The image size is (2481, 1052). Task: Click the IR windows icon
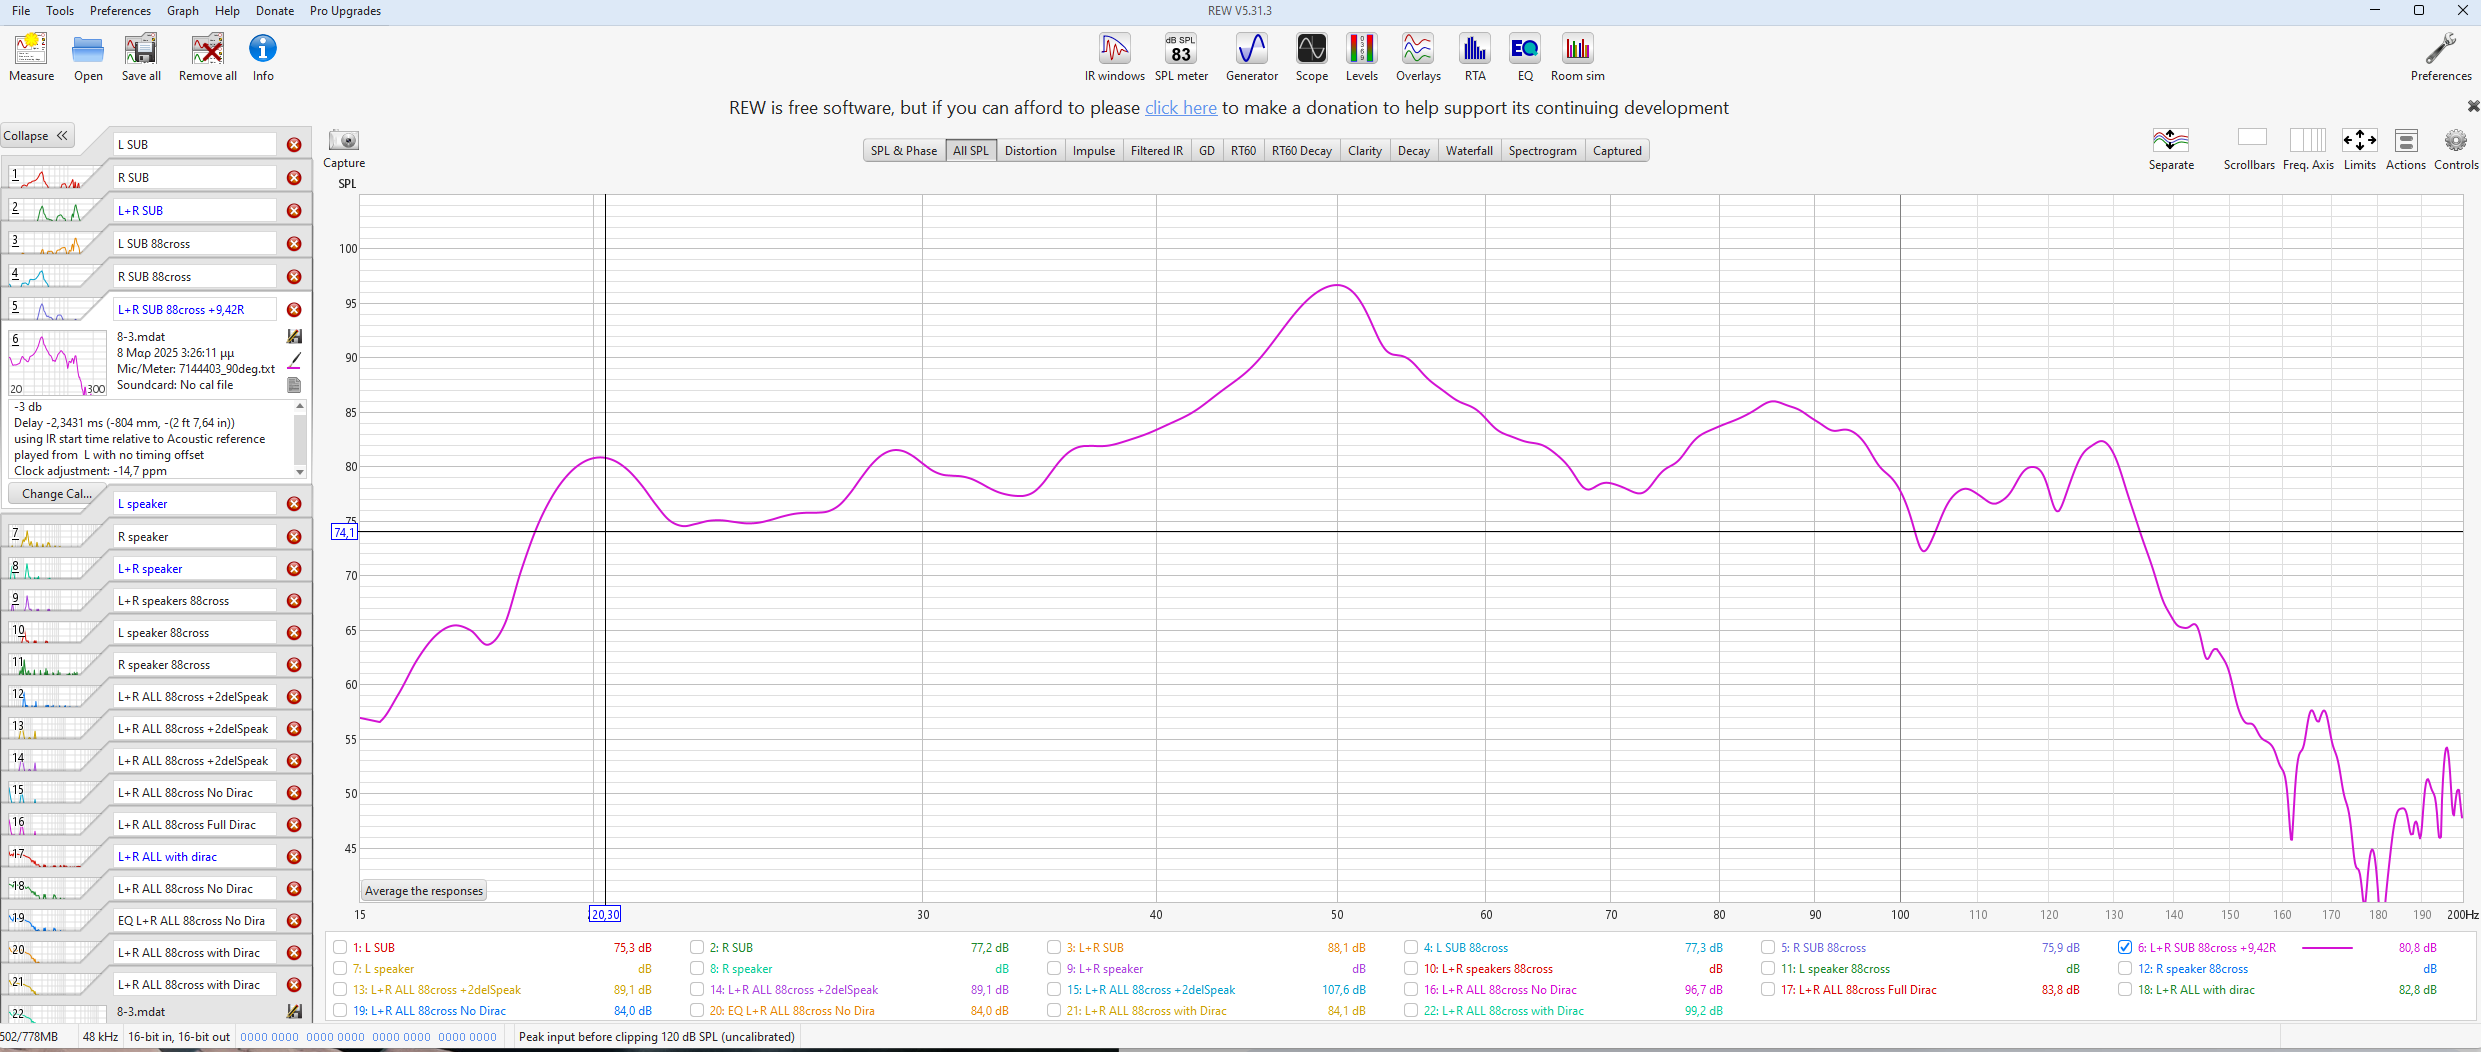(1114, 56)
